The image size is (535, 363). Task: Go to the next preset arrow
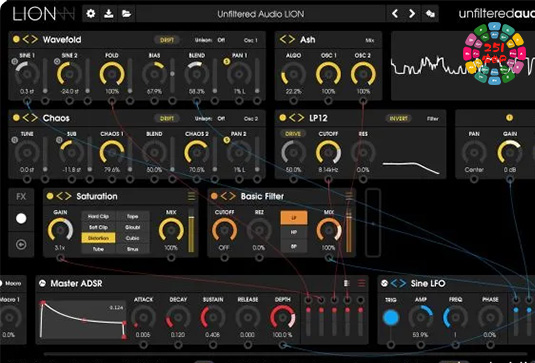[412, 14]
